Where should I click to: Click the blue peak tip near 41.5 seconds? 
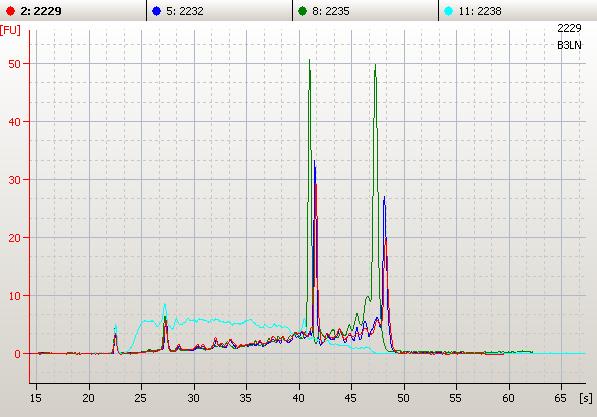point(314,161)
